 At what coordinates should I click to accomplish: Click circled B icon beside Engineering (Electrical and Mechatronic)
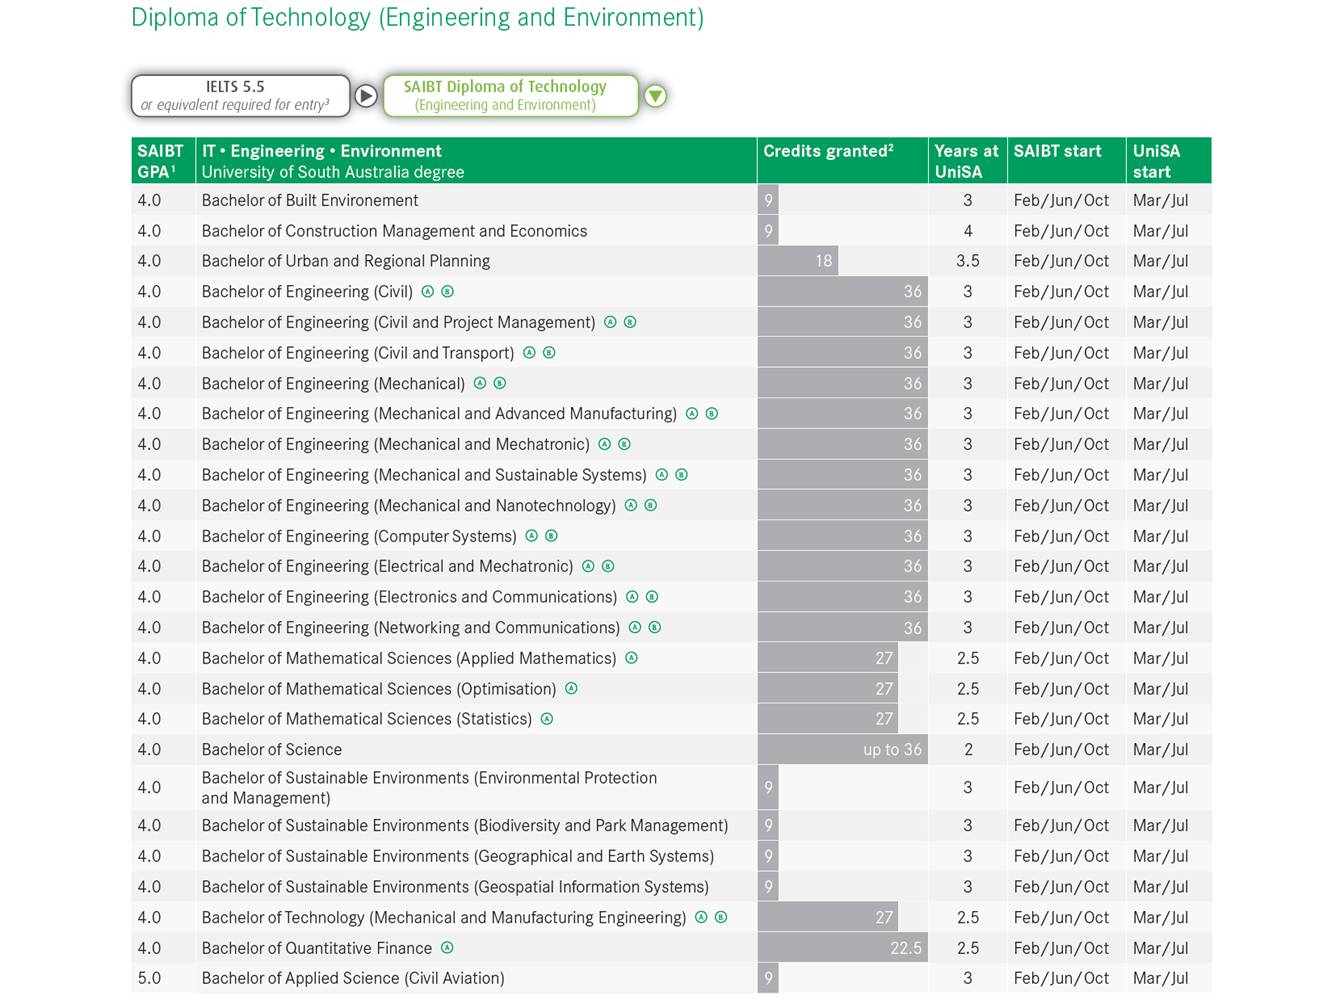point(608,566)
